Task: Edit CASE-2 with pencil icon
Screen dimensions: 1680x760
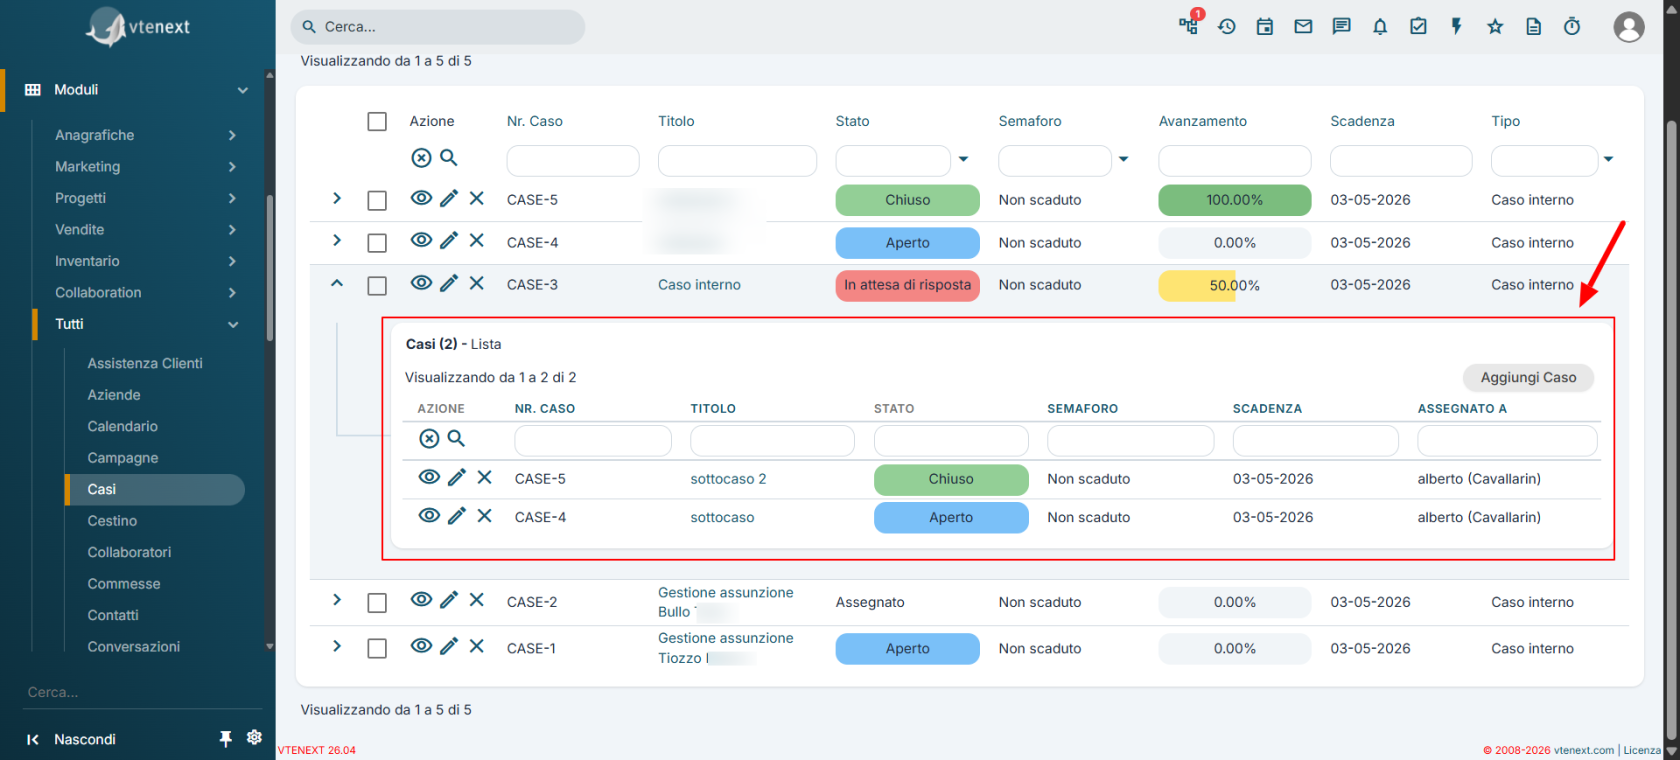Action: tap(449, 600)
